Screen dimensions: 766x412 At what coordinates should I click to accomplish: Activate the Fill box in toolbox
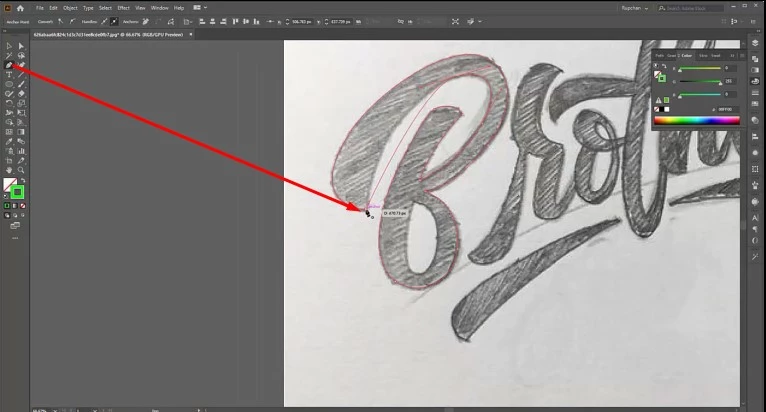(10, 185)
